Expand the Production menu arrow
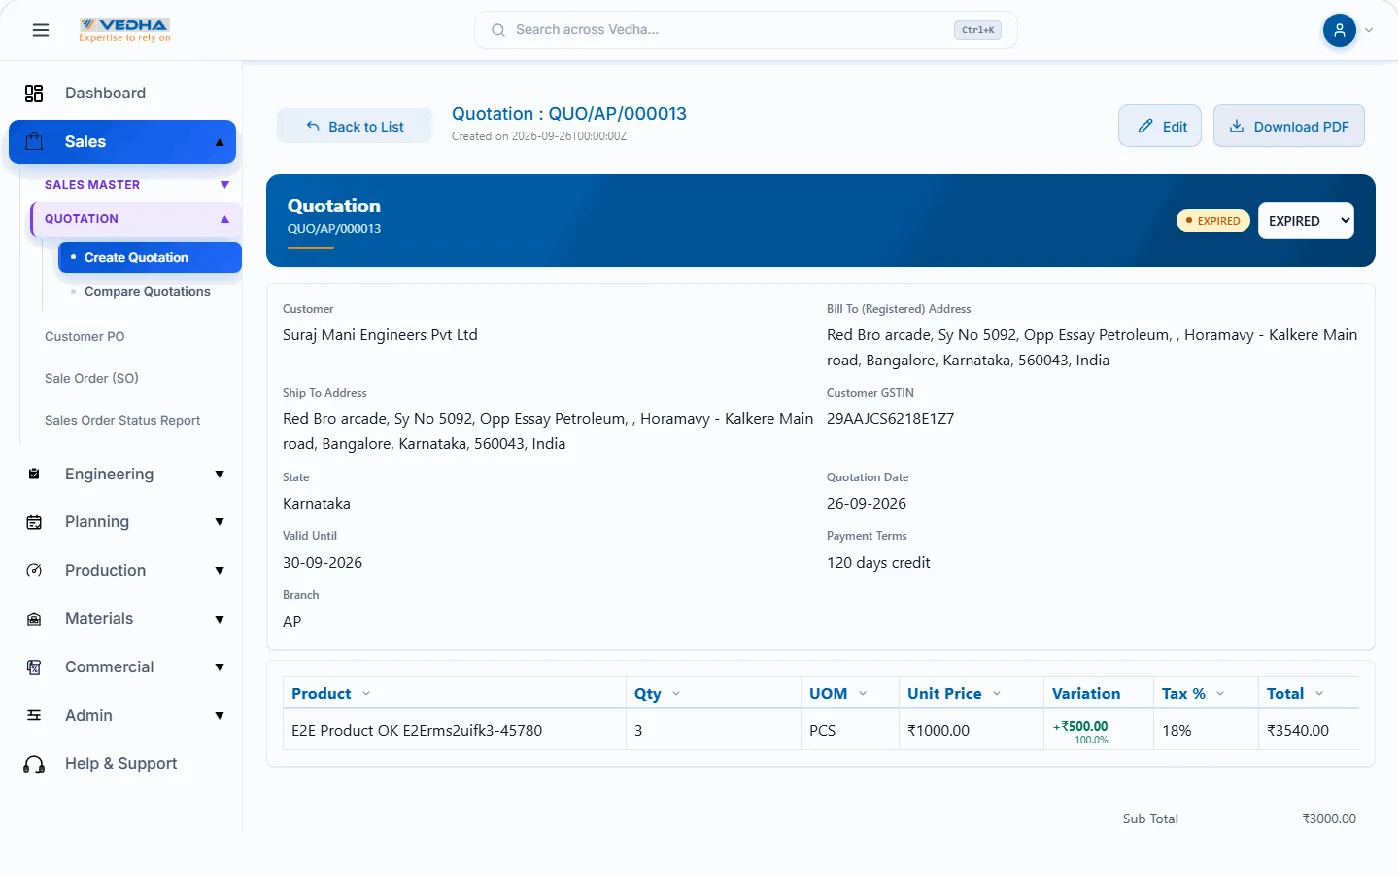The height and width of the screenshot is (875, 1398). (220, 571)
